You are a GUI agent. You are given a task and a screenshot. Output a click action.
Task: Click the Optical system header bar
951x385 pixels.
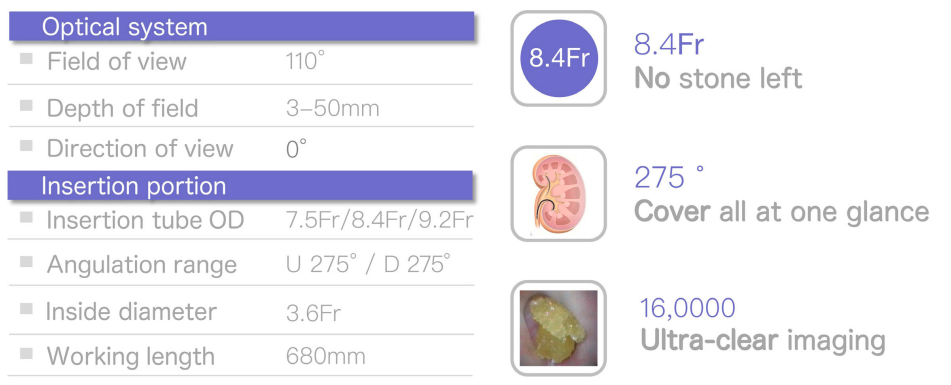[241, 27]
